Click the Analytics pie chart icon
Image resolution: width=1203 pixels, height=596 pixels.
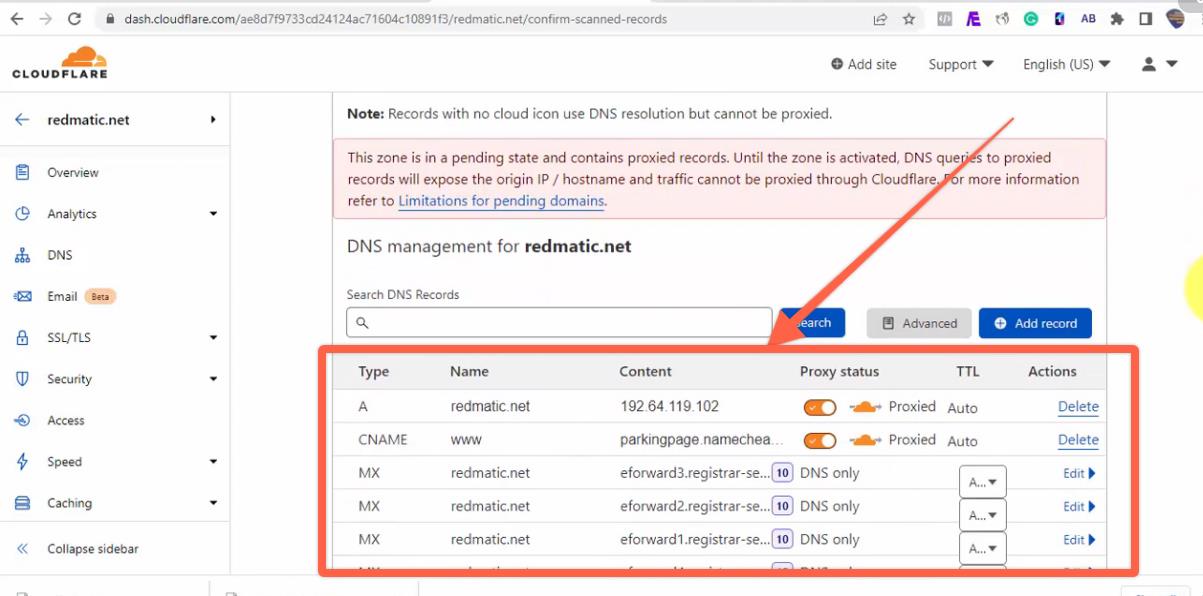coord(22,213)
